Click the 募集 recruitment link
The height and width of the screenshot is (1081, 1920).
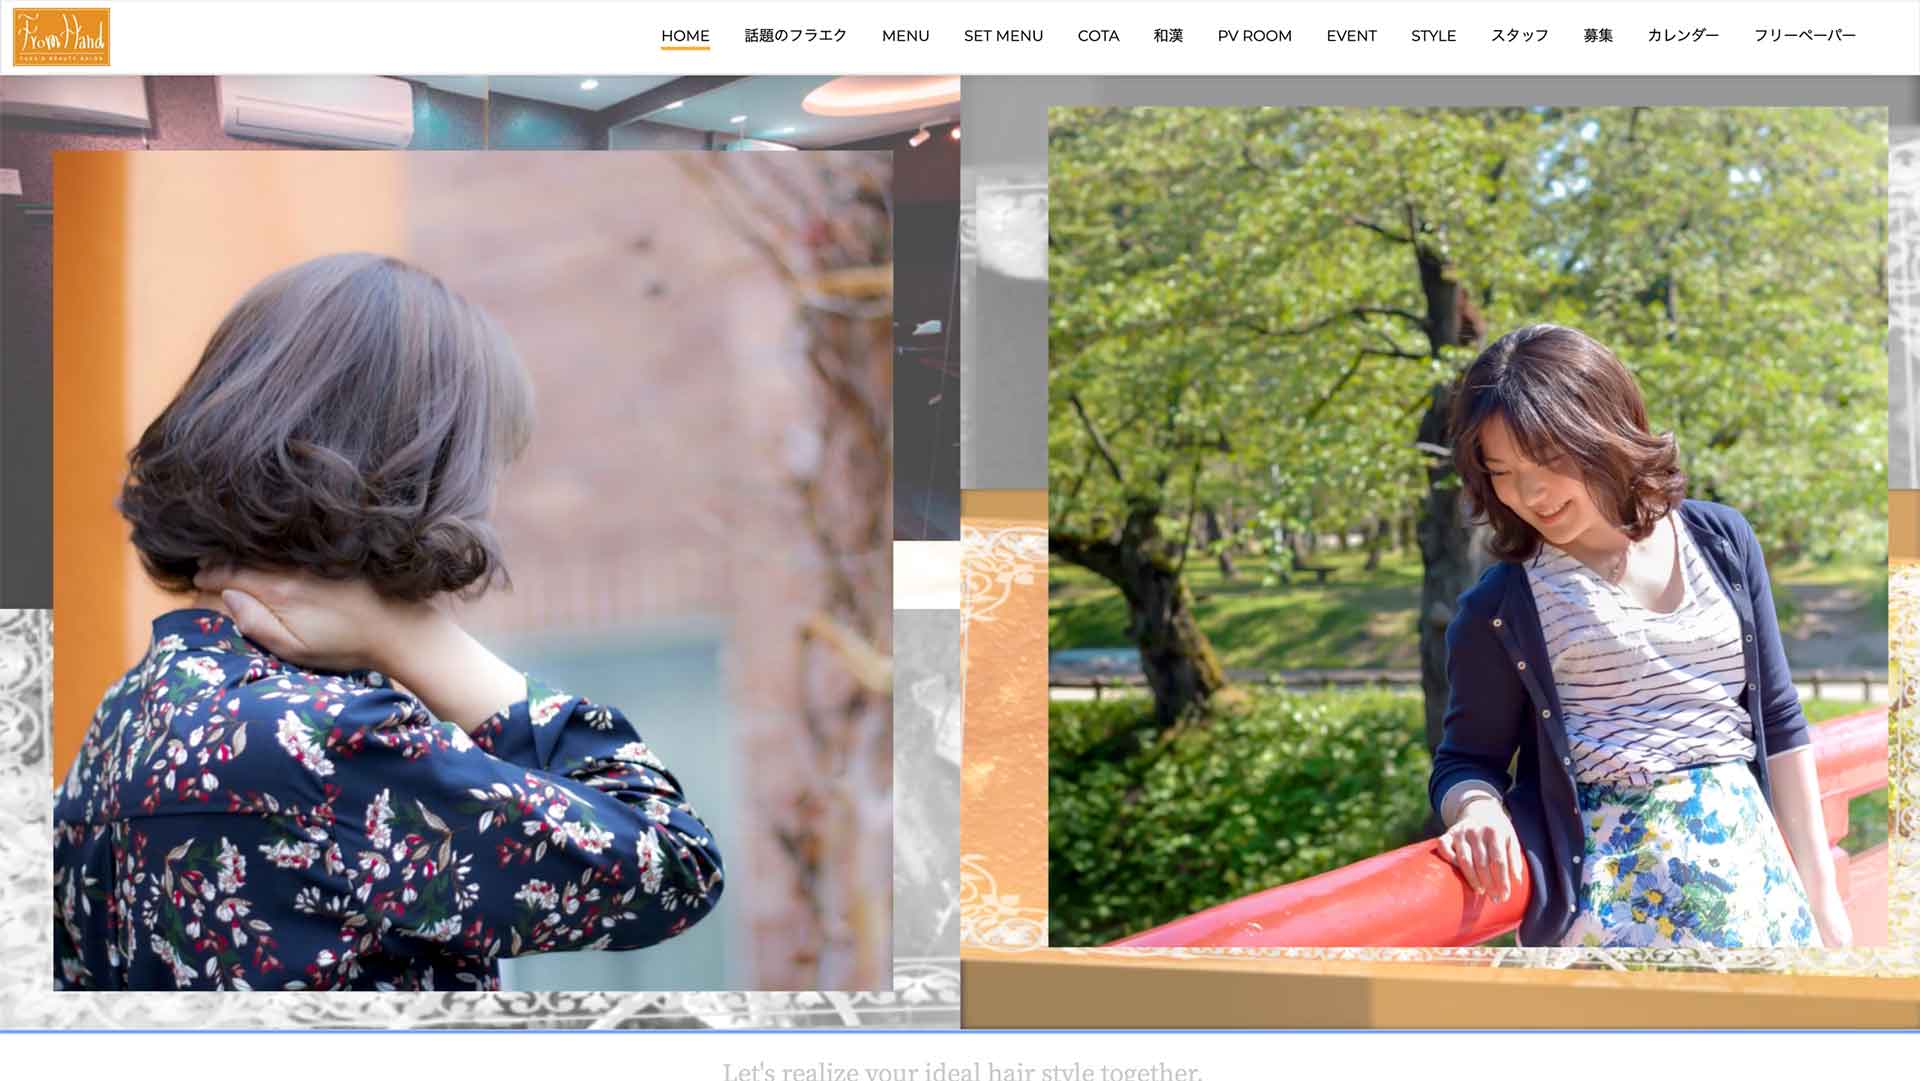(1597, 36)
